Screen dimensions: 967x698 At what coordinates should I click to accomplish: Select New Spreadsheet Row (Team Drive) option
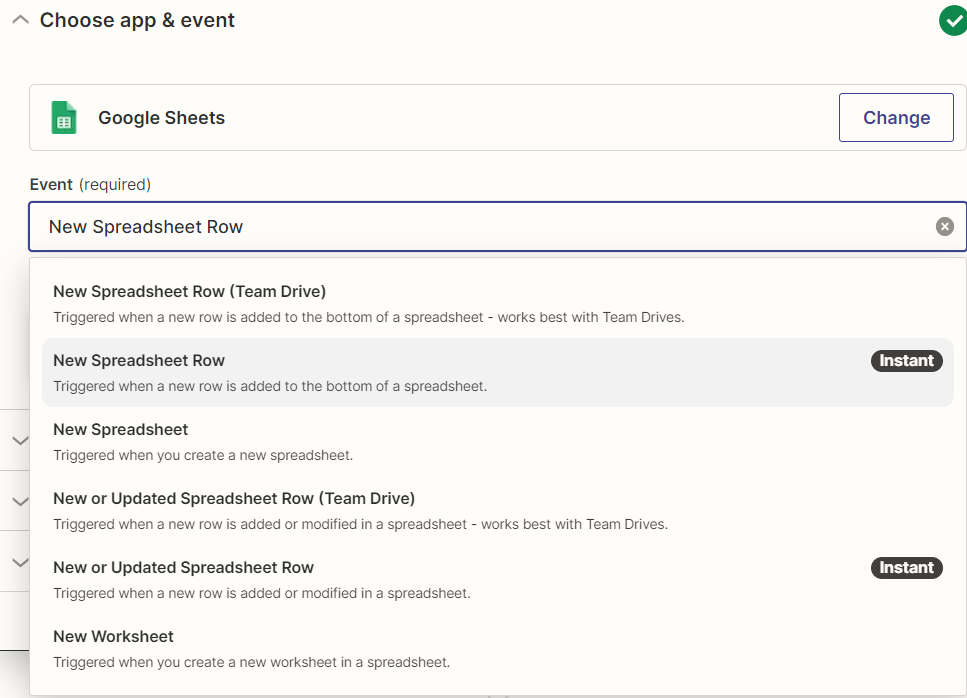tap(498, 303)
